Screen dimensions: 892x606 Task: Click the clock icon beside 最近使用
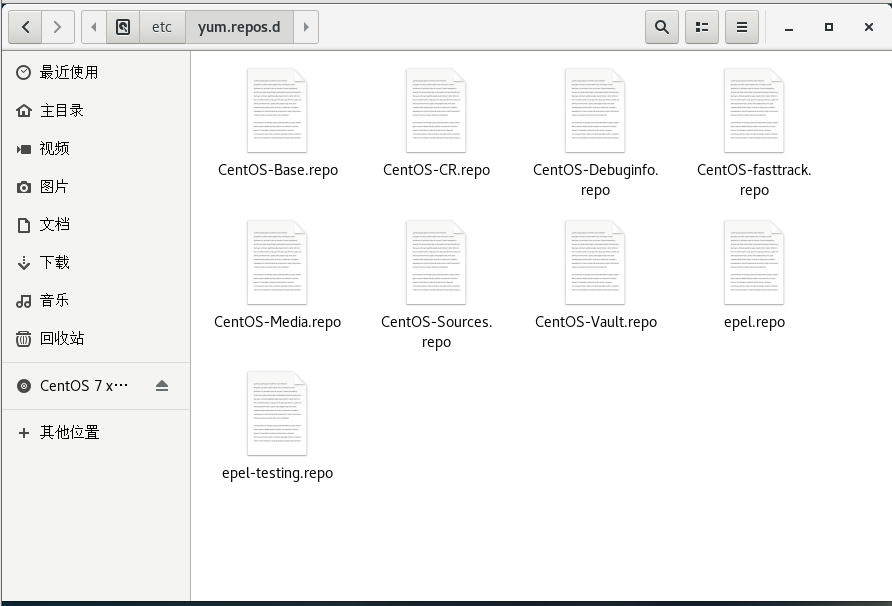click(23, 72)
